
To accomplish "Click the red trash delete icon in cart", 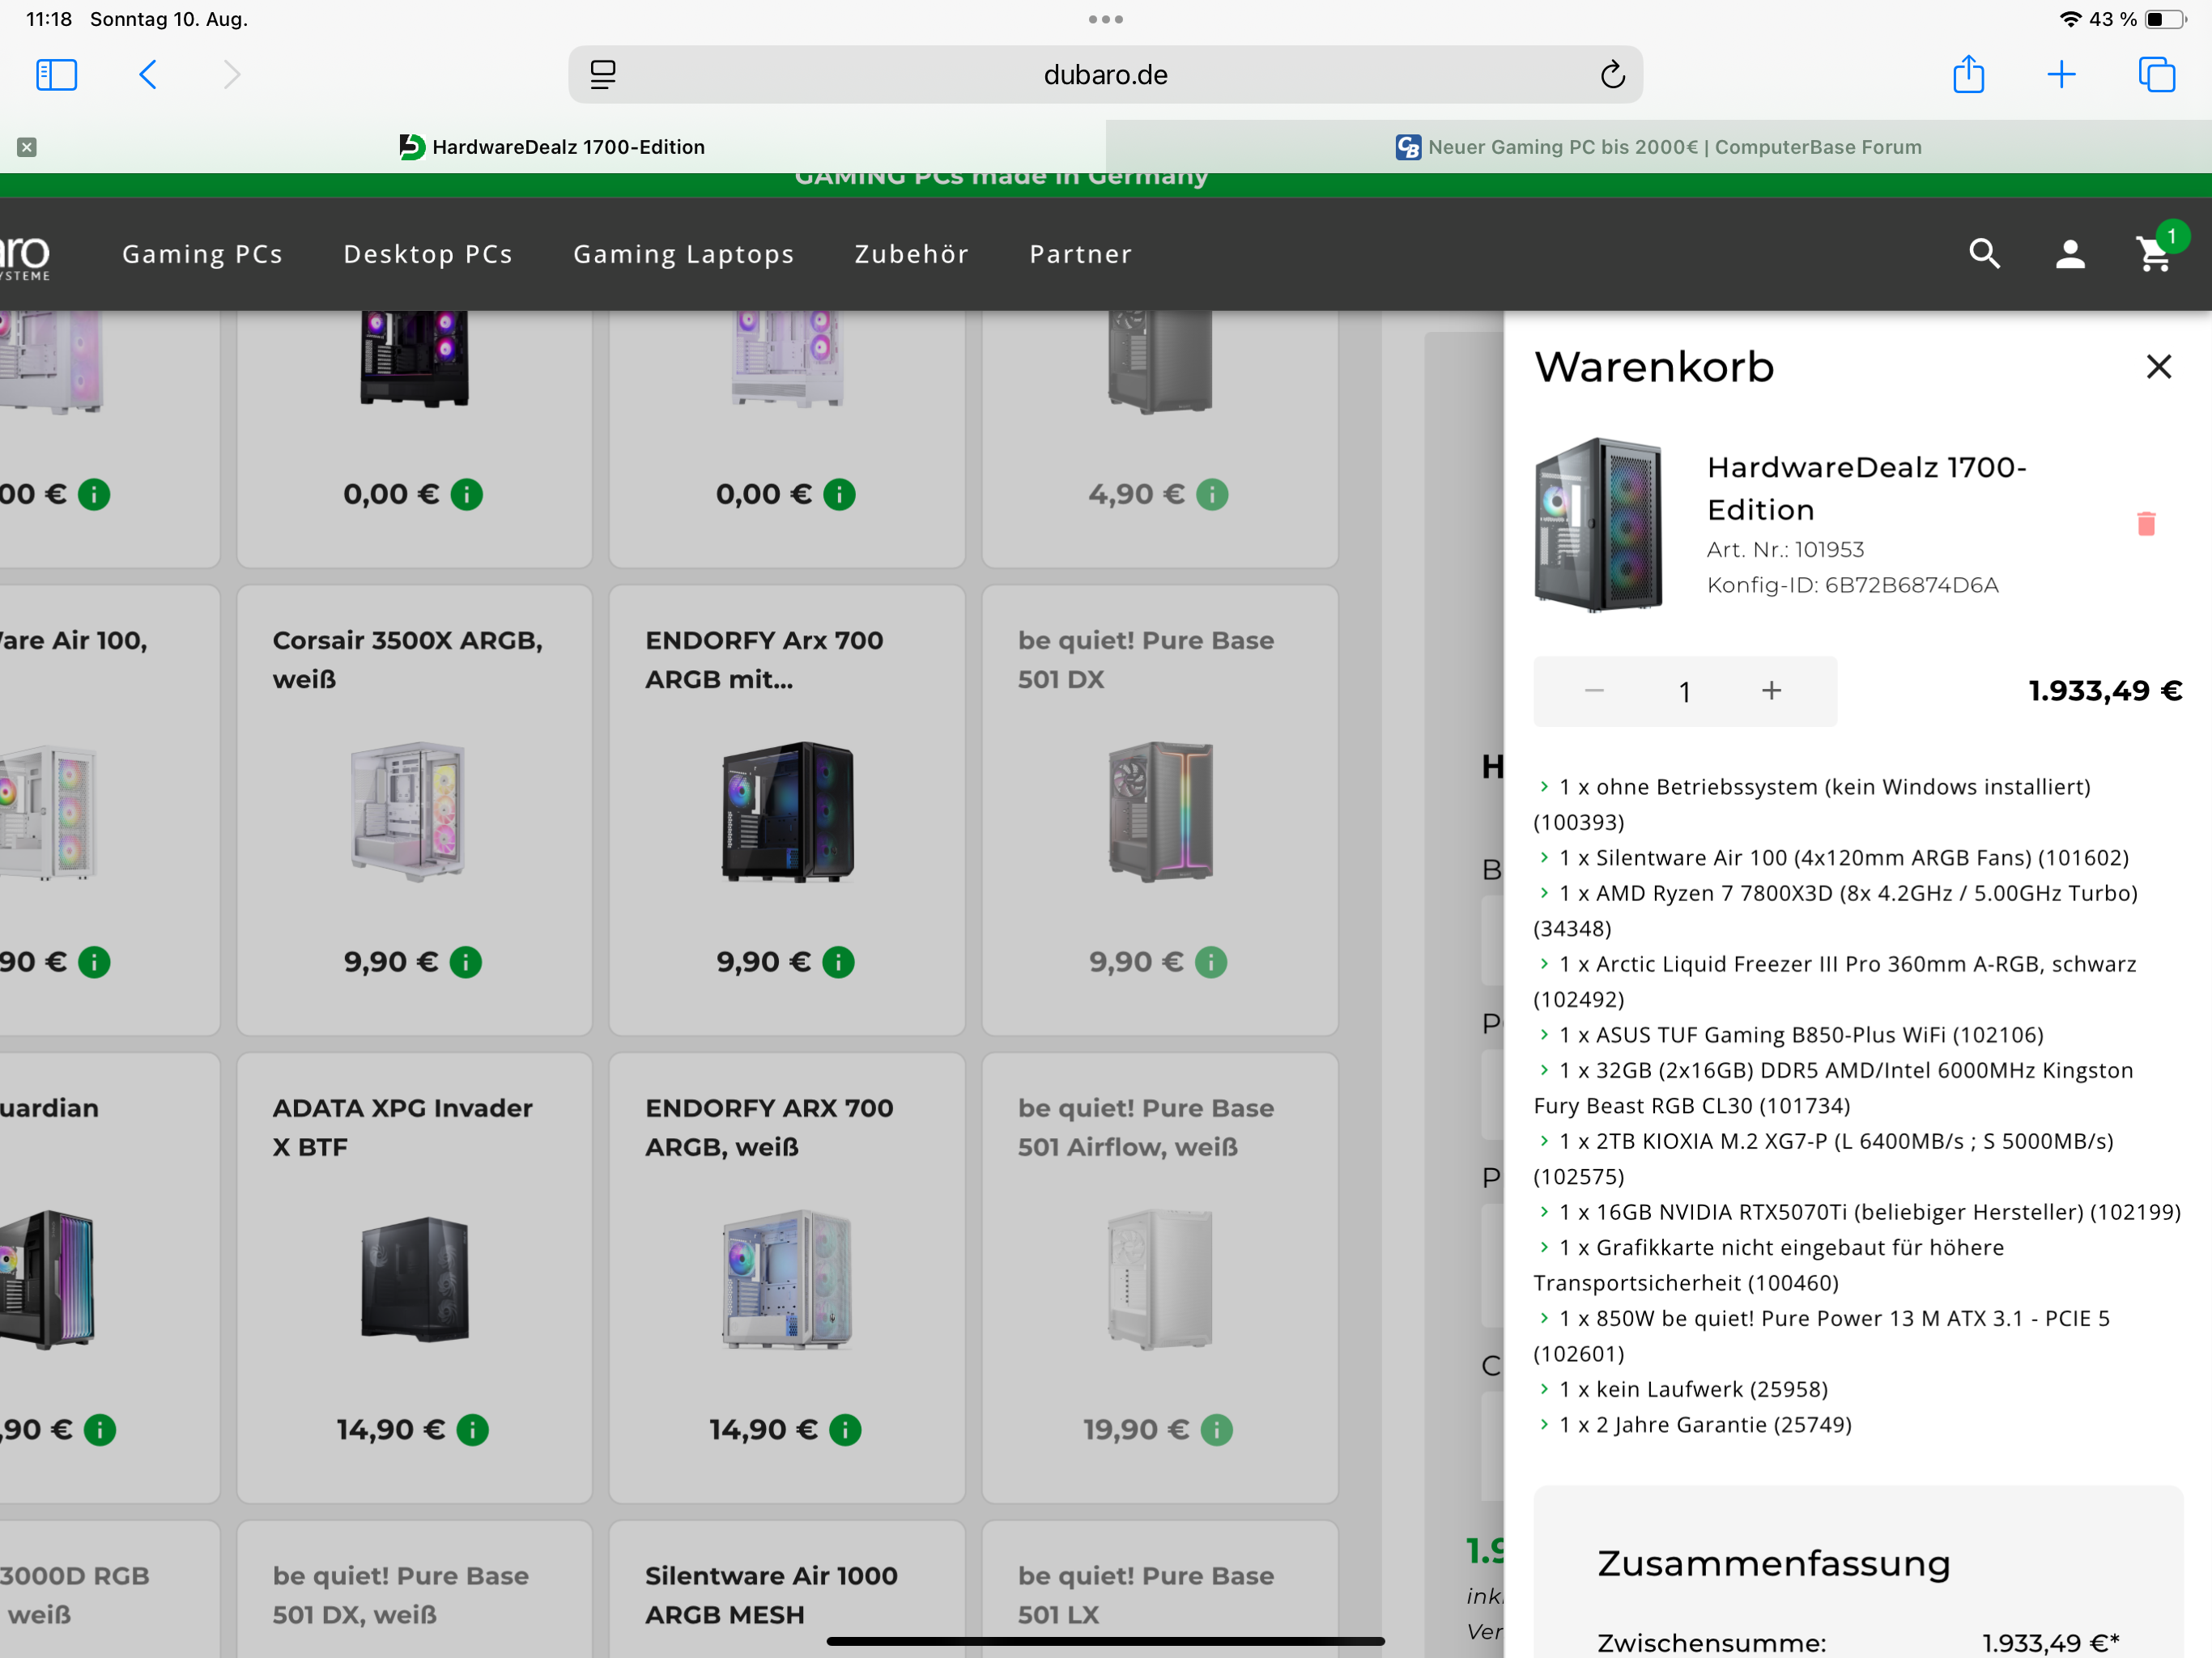I will click(2145, 524).
